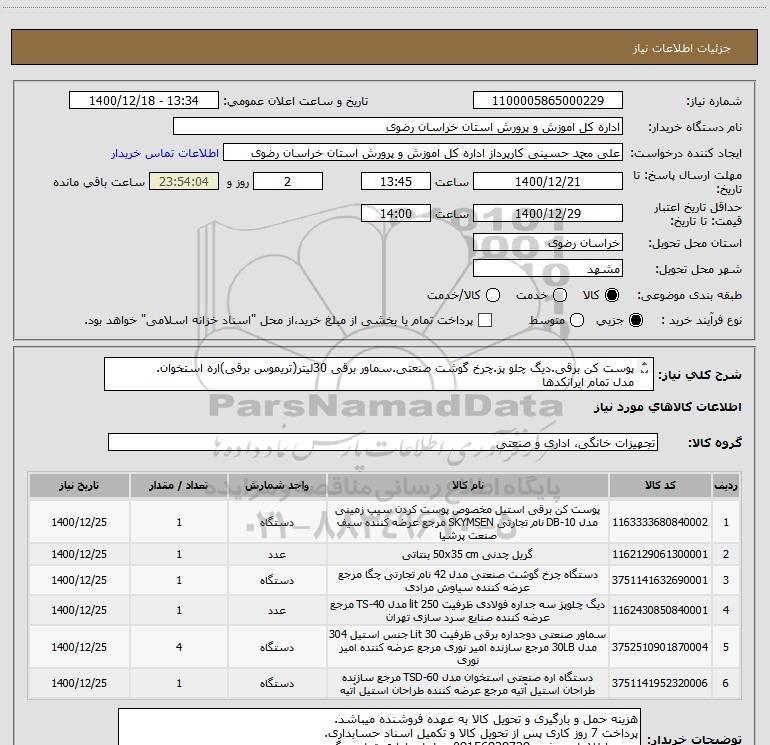Click the تعداد / مقدار column header
The image size is (770, 745).
179,485
